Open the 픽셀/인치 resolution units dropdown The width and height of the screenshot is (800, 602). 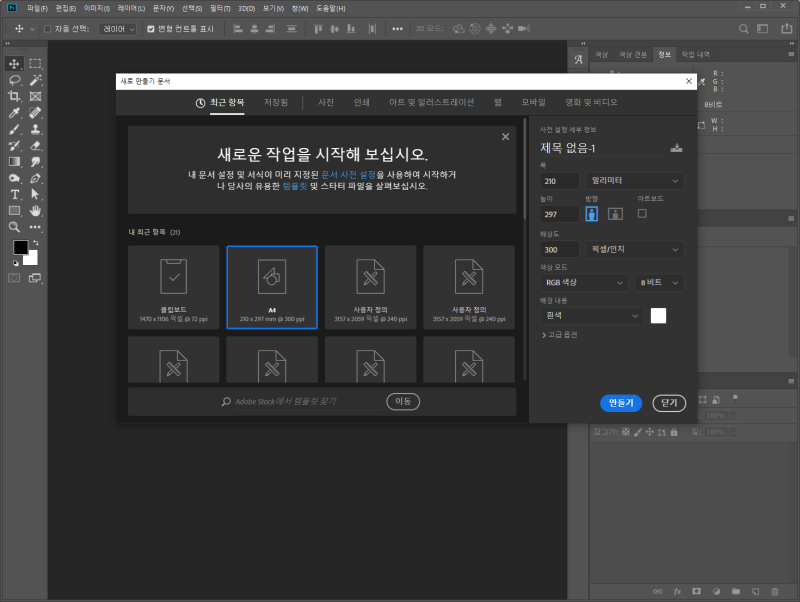[634, 249]
